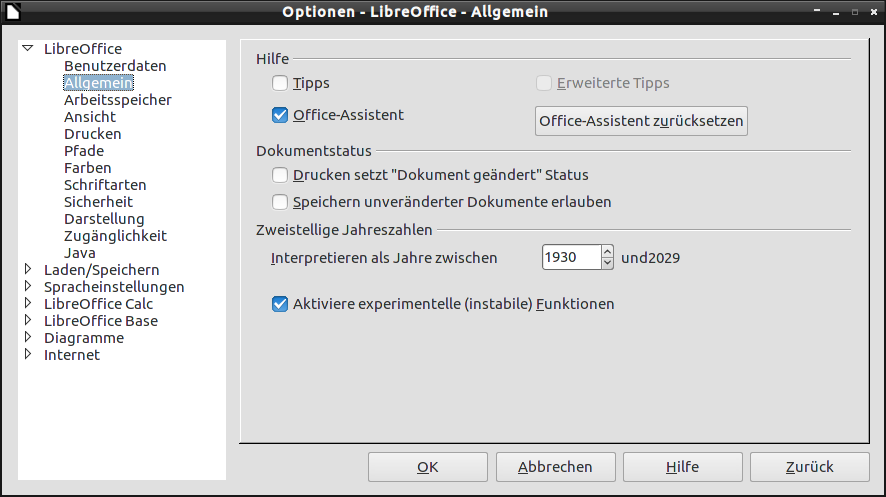Open the Ansicht settings page
Viewport: 886px width, 497px height.
point(90,117)
